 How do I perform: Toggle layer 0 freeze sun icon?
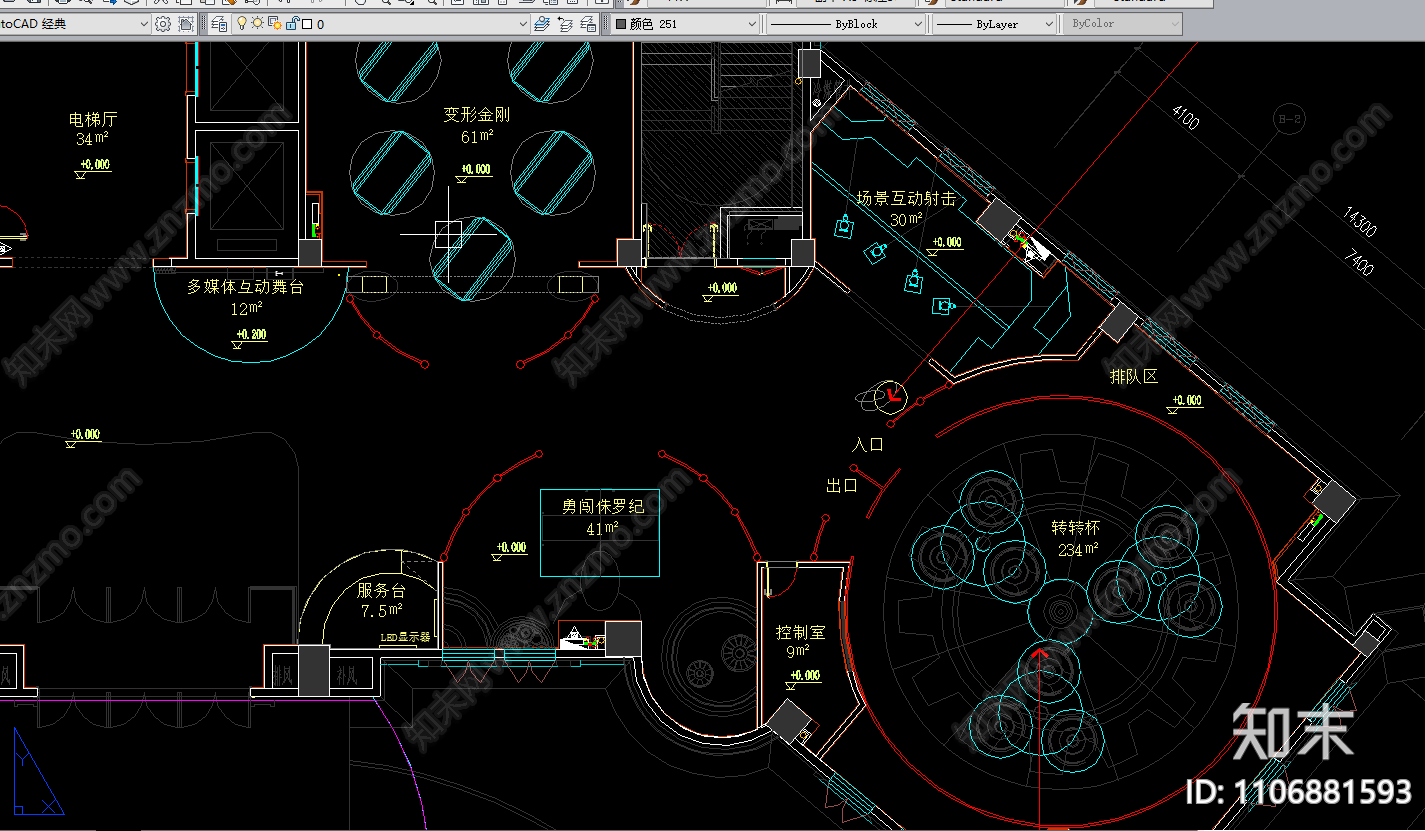(257, 23)
